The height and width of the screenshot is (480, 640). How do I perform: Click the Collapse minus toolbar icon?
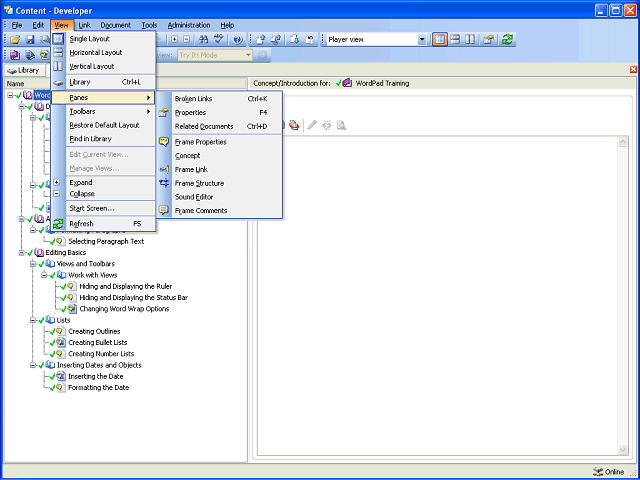pyautogui.click(x=187, y=40)
